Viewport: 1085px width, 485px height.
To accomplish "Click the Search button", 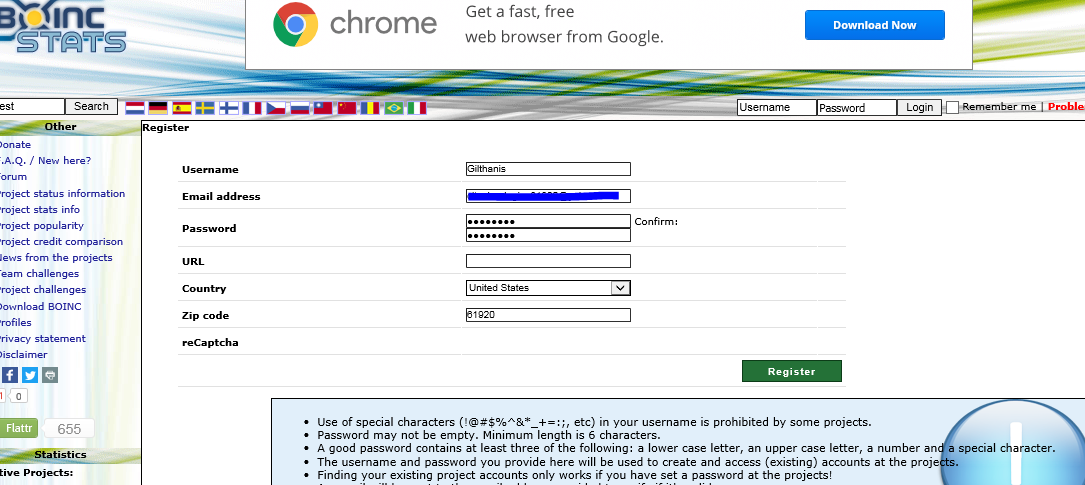I will [x=91, y=106].
